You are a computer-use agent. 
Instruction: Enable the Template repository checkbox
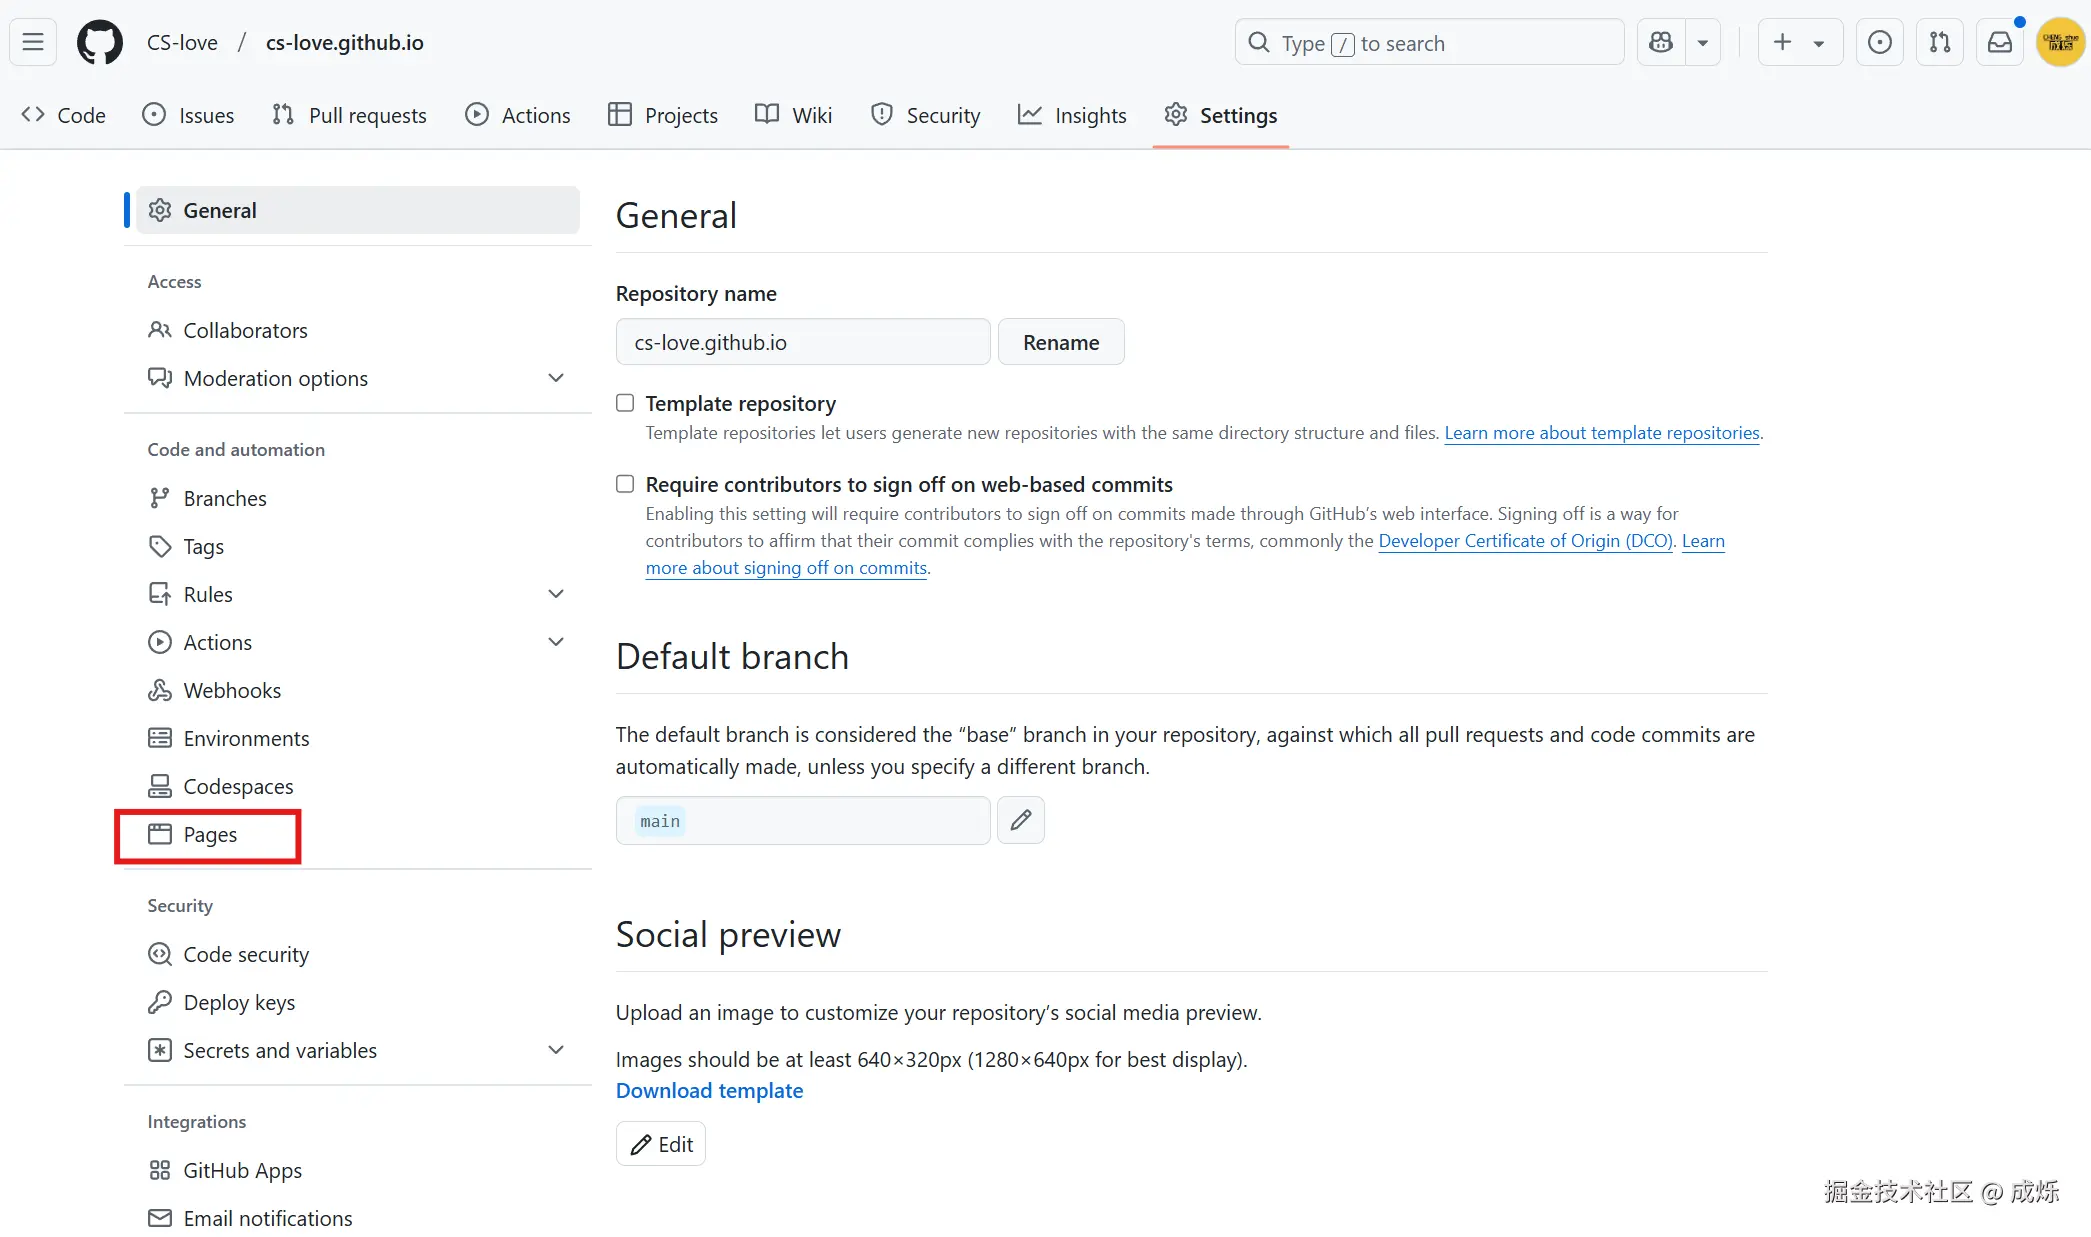click(x=625, y=403)
